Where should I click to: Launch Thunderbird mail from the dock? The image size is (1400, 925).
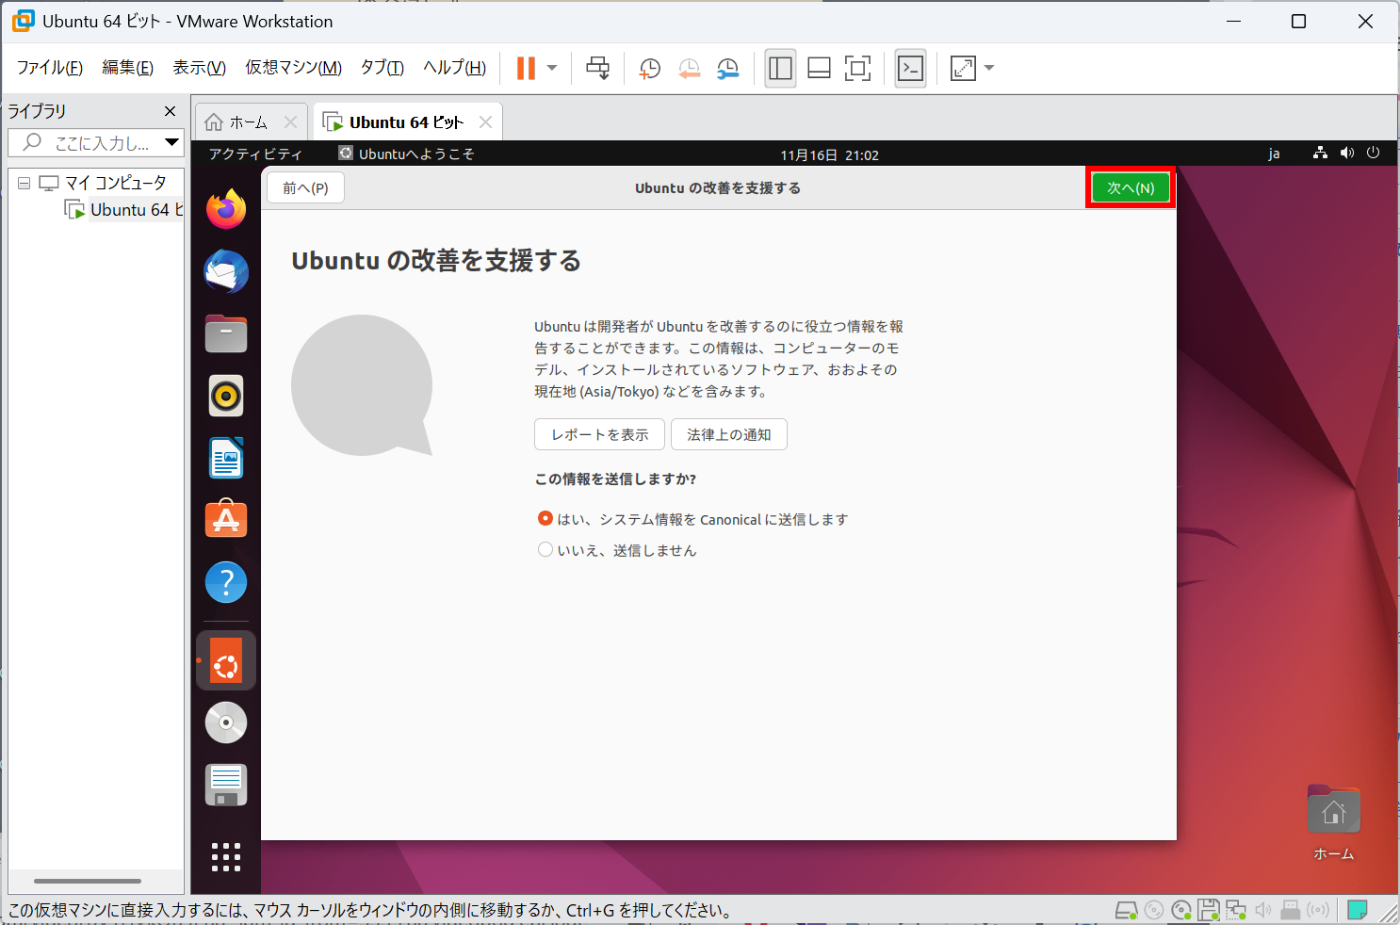click(x=226, y=271)
